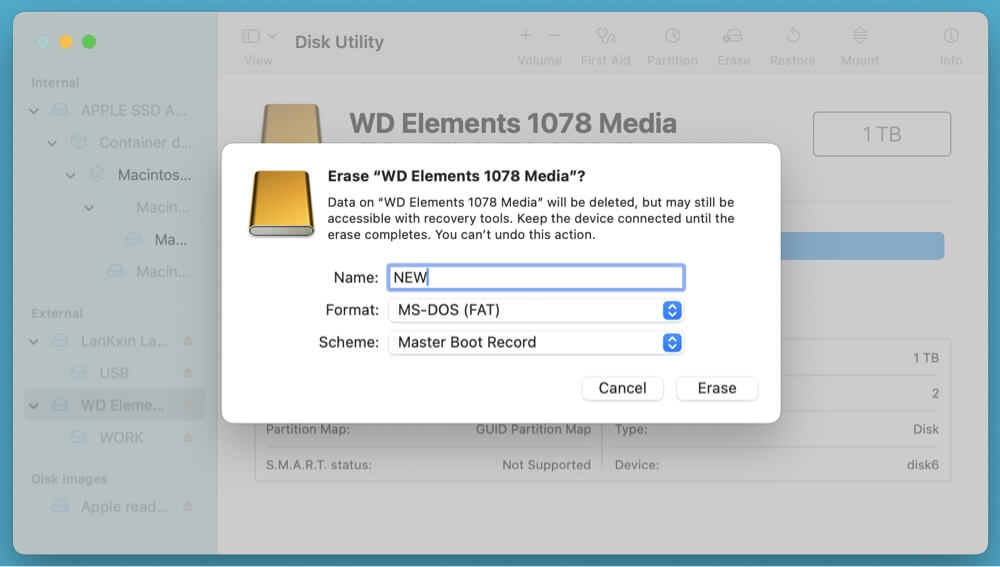Click the yellow drive icon in the dialog
This screenshot has width=1000, height=567.
(x=281, y=203)
